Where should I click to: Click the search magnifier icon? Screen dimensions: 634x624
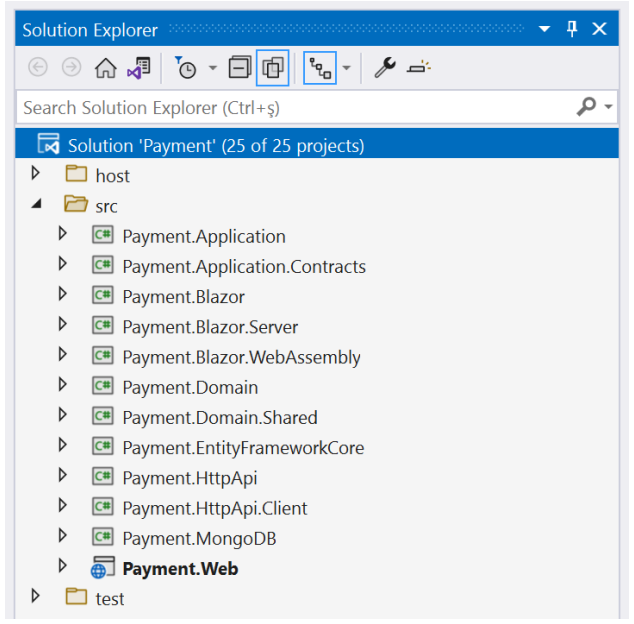click(x=586, y=107)
